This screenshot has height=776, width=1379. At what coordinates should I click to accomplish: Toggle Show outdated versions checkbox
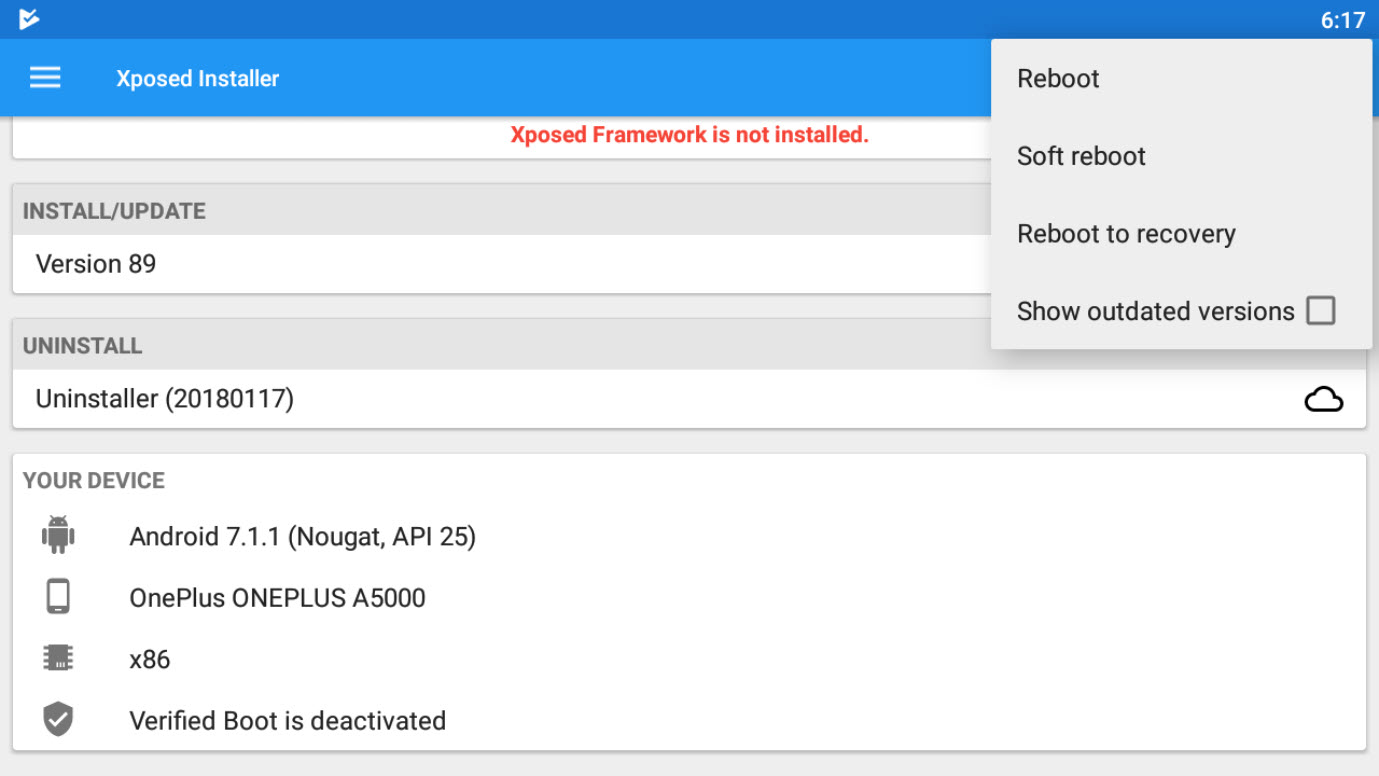[1321, 311]
